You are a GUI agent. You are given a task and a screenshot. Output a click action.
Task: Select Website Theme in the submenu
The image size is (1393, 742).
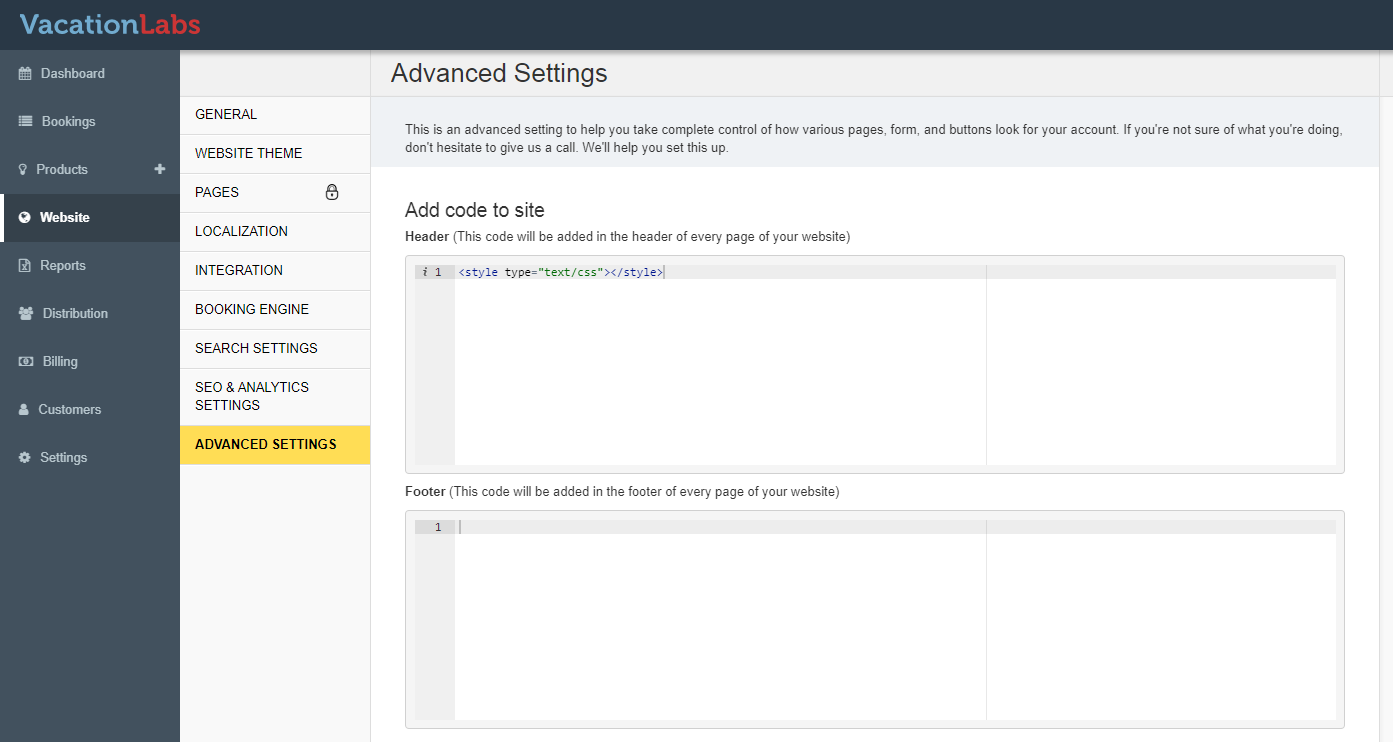click(248, 154)
